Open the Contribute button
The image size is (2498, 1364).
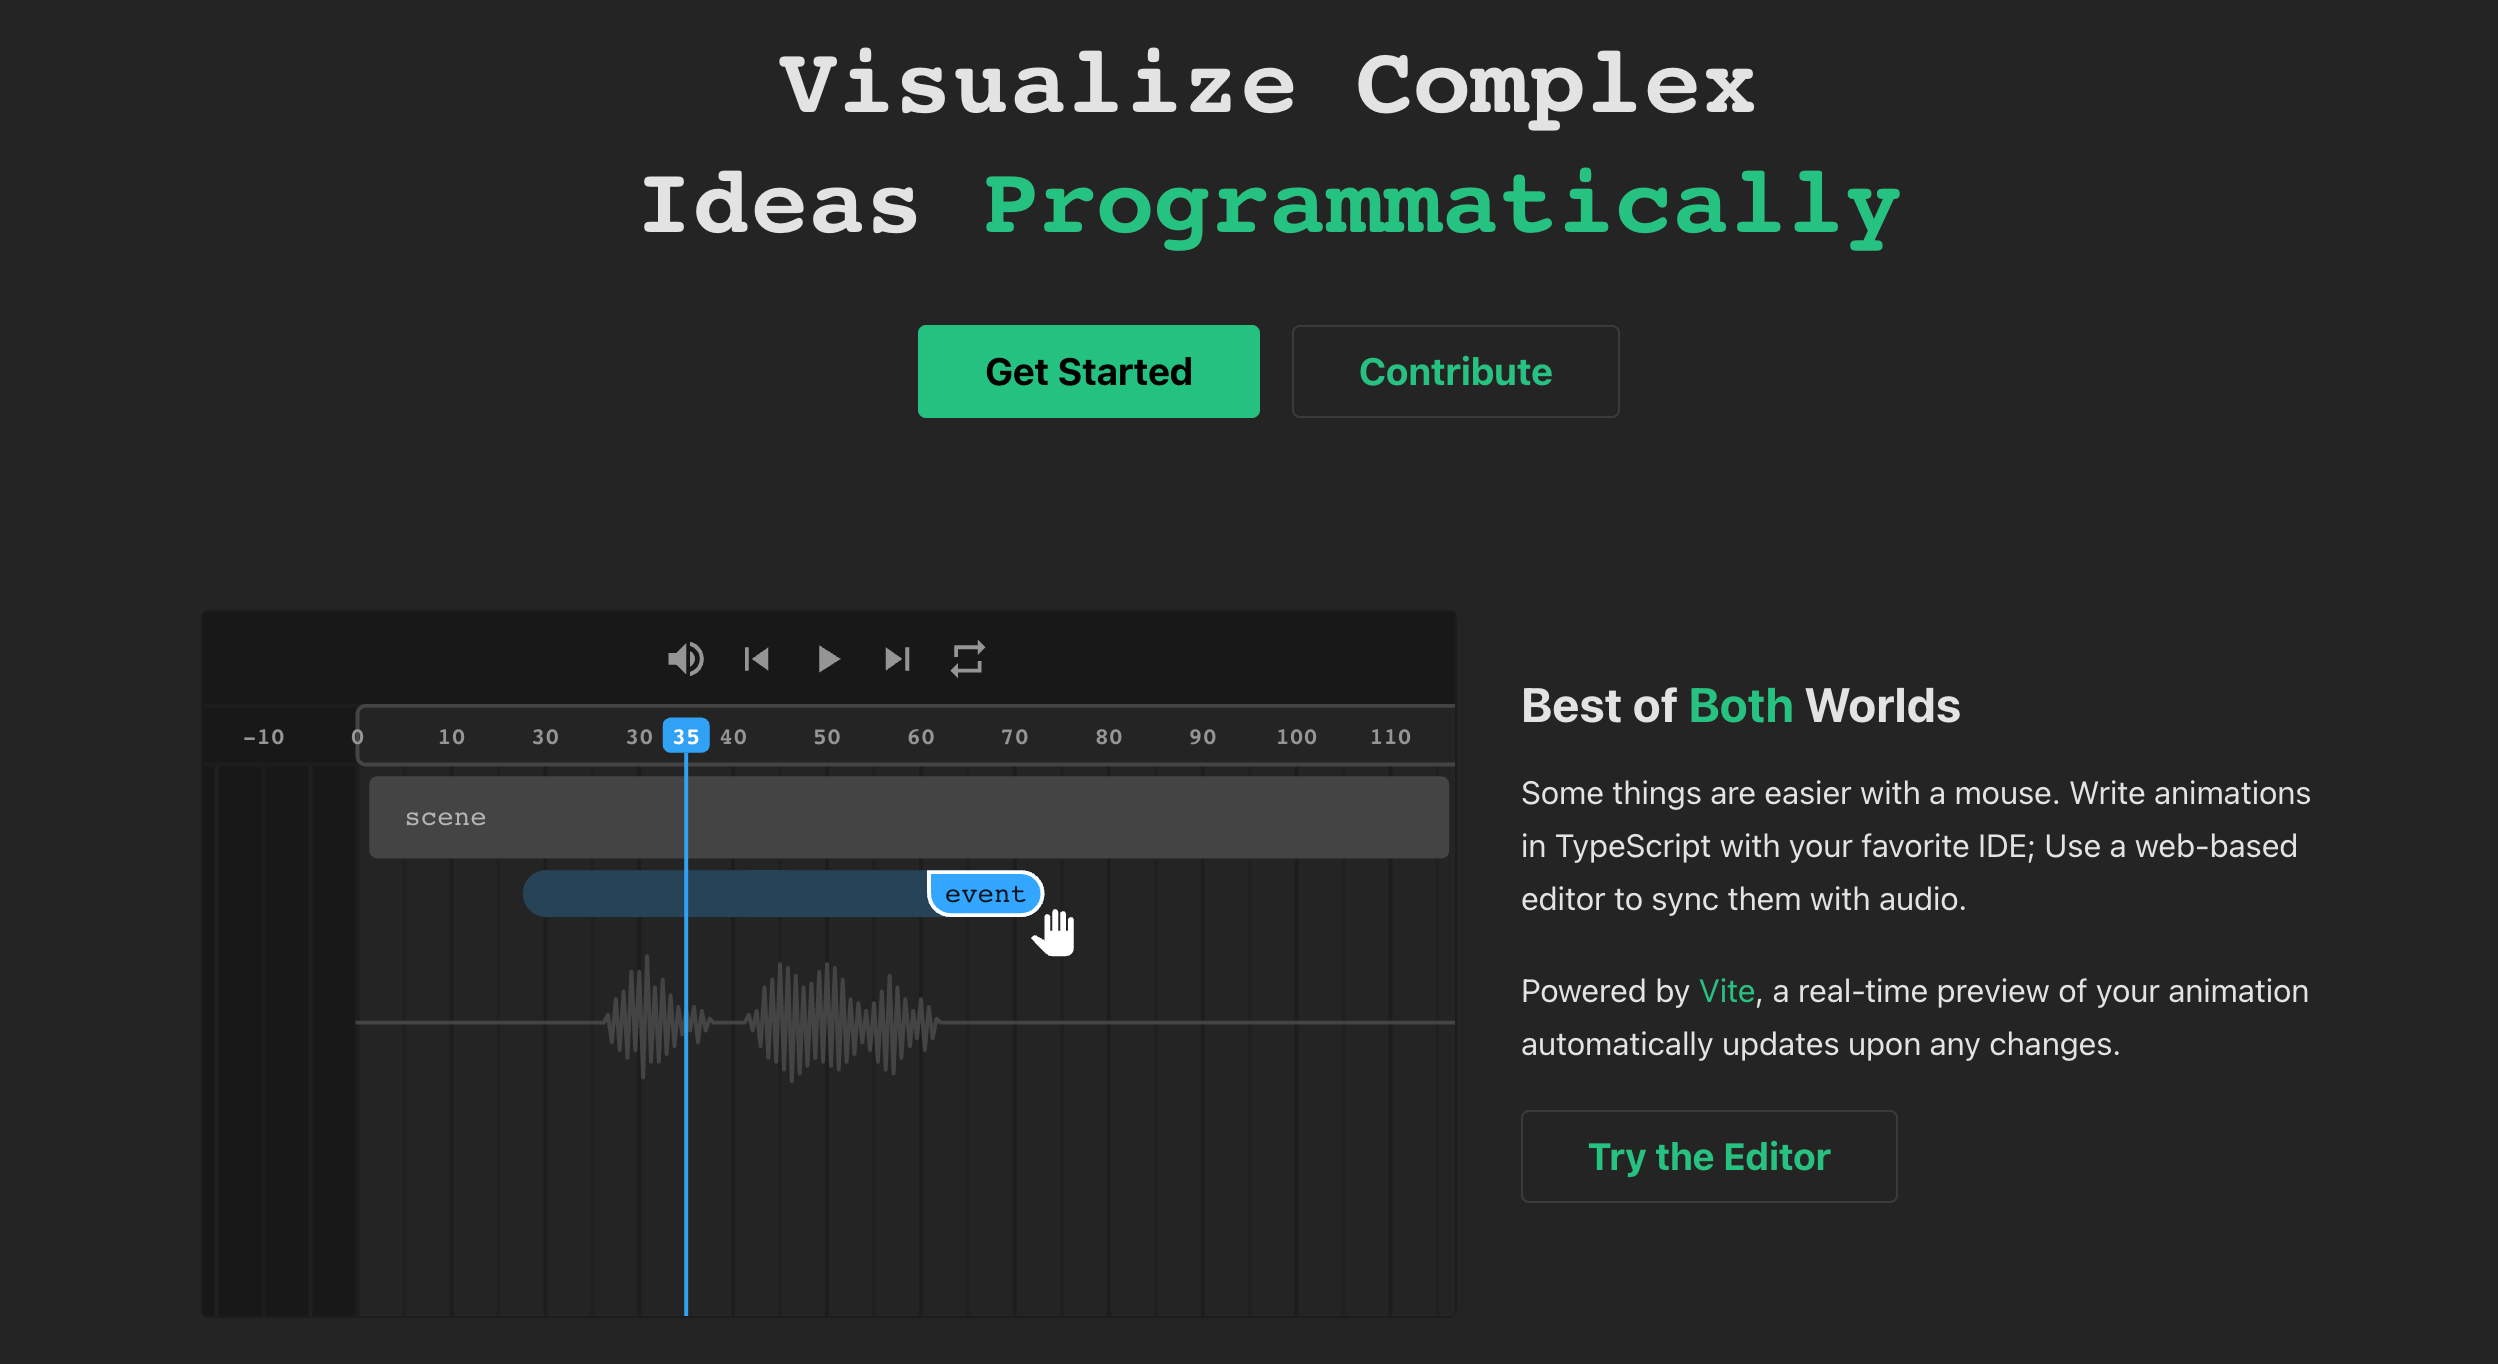(1455, 371)
